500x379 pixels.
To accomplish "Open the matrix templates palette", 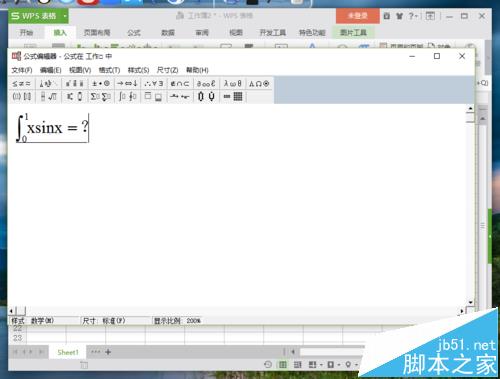I will point(233,97).
